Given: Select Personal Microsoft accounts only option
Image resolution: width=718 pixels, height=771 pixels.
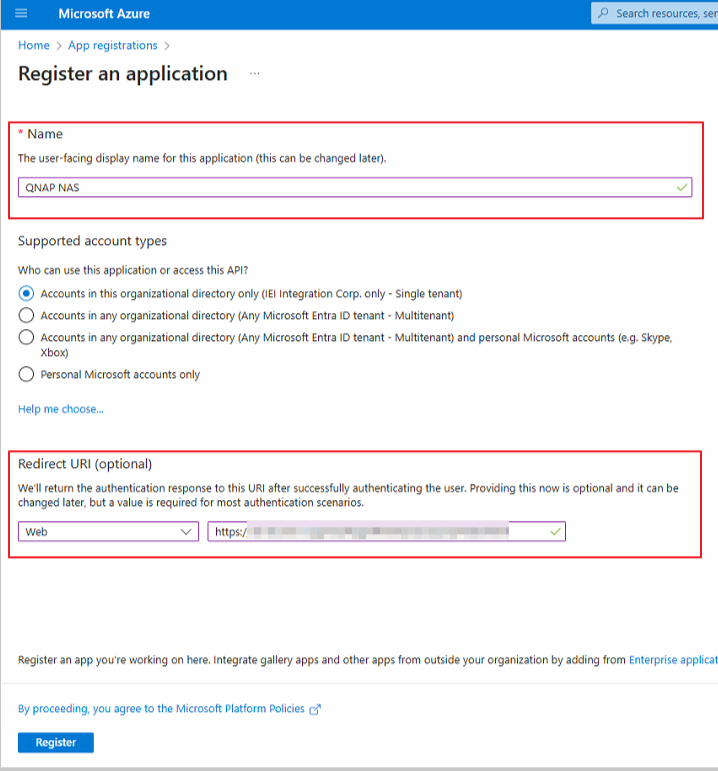Looking at the screenshot, I should click(25, 375).
